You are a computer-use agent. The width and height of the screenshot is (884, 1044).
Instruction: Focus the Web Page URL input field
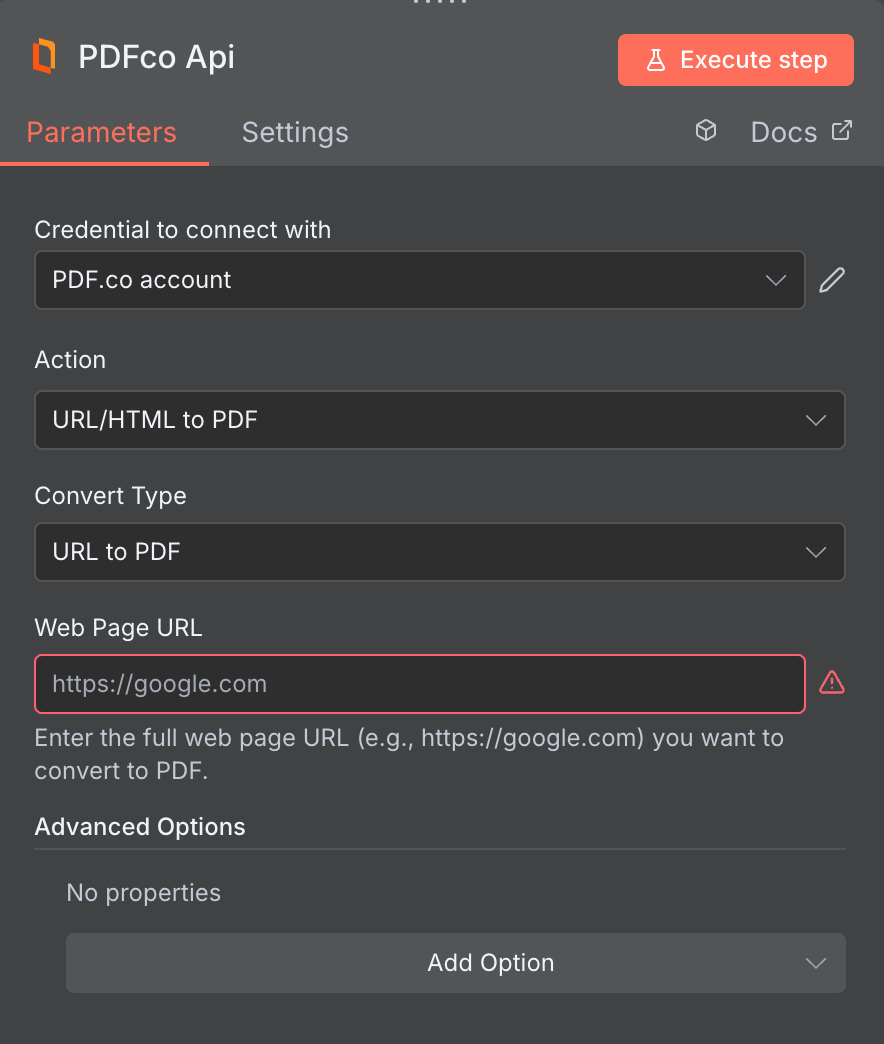420,684
